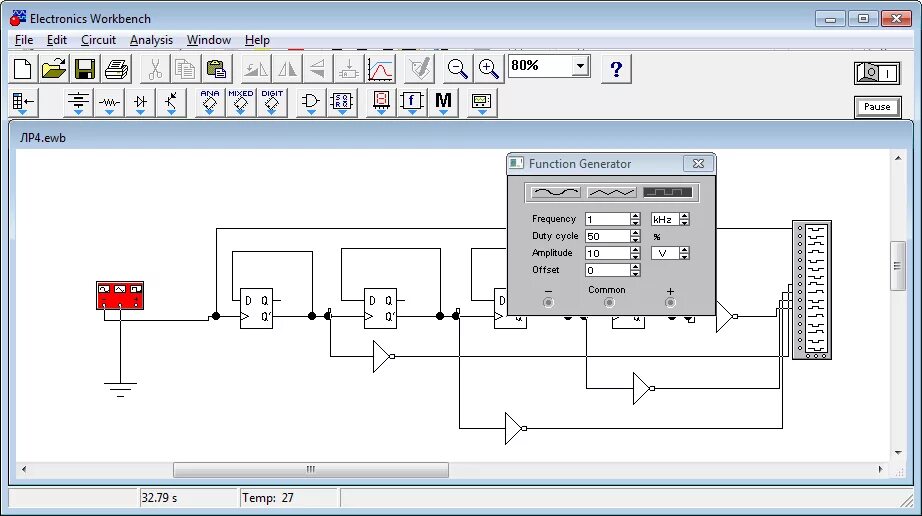
Task: Open the Help menu
Action: [x=257, y=40]
